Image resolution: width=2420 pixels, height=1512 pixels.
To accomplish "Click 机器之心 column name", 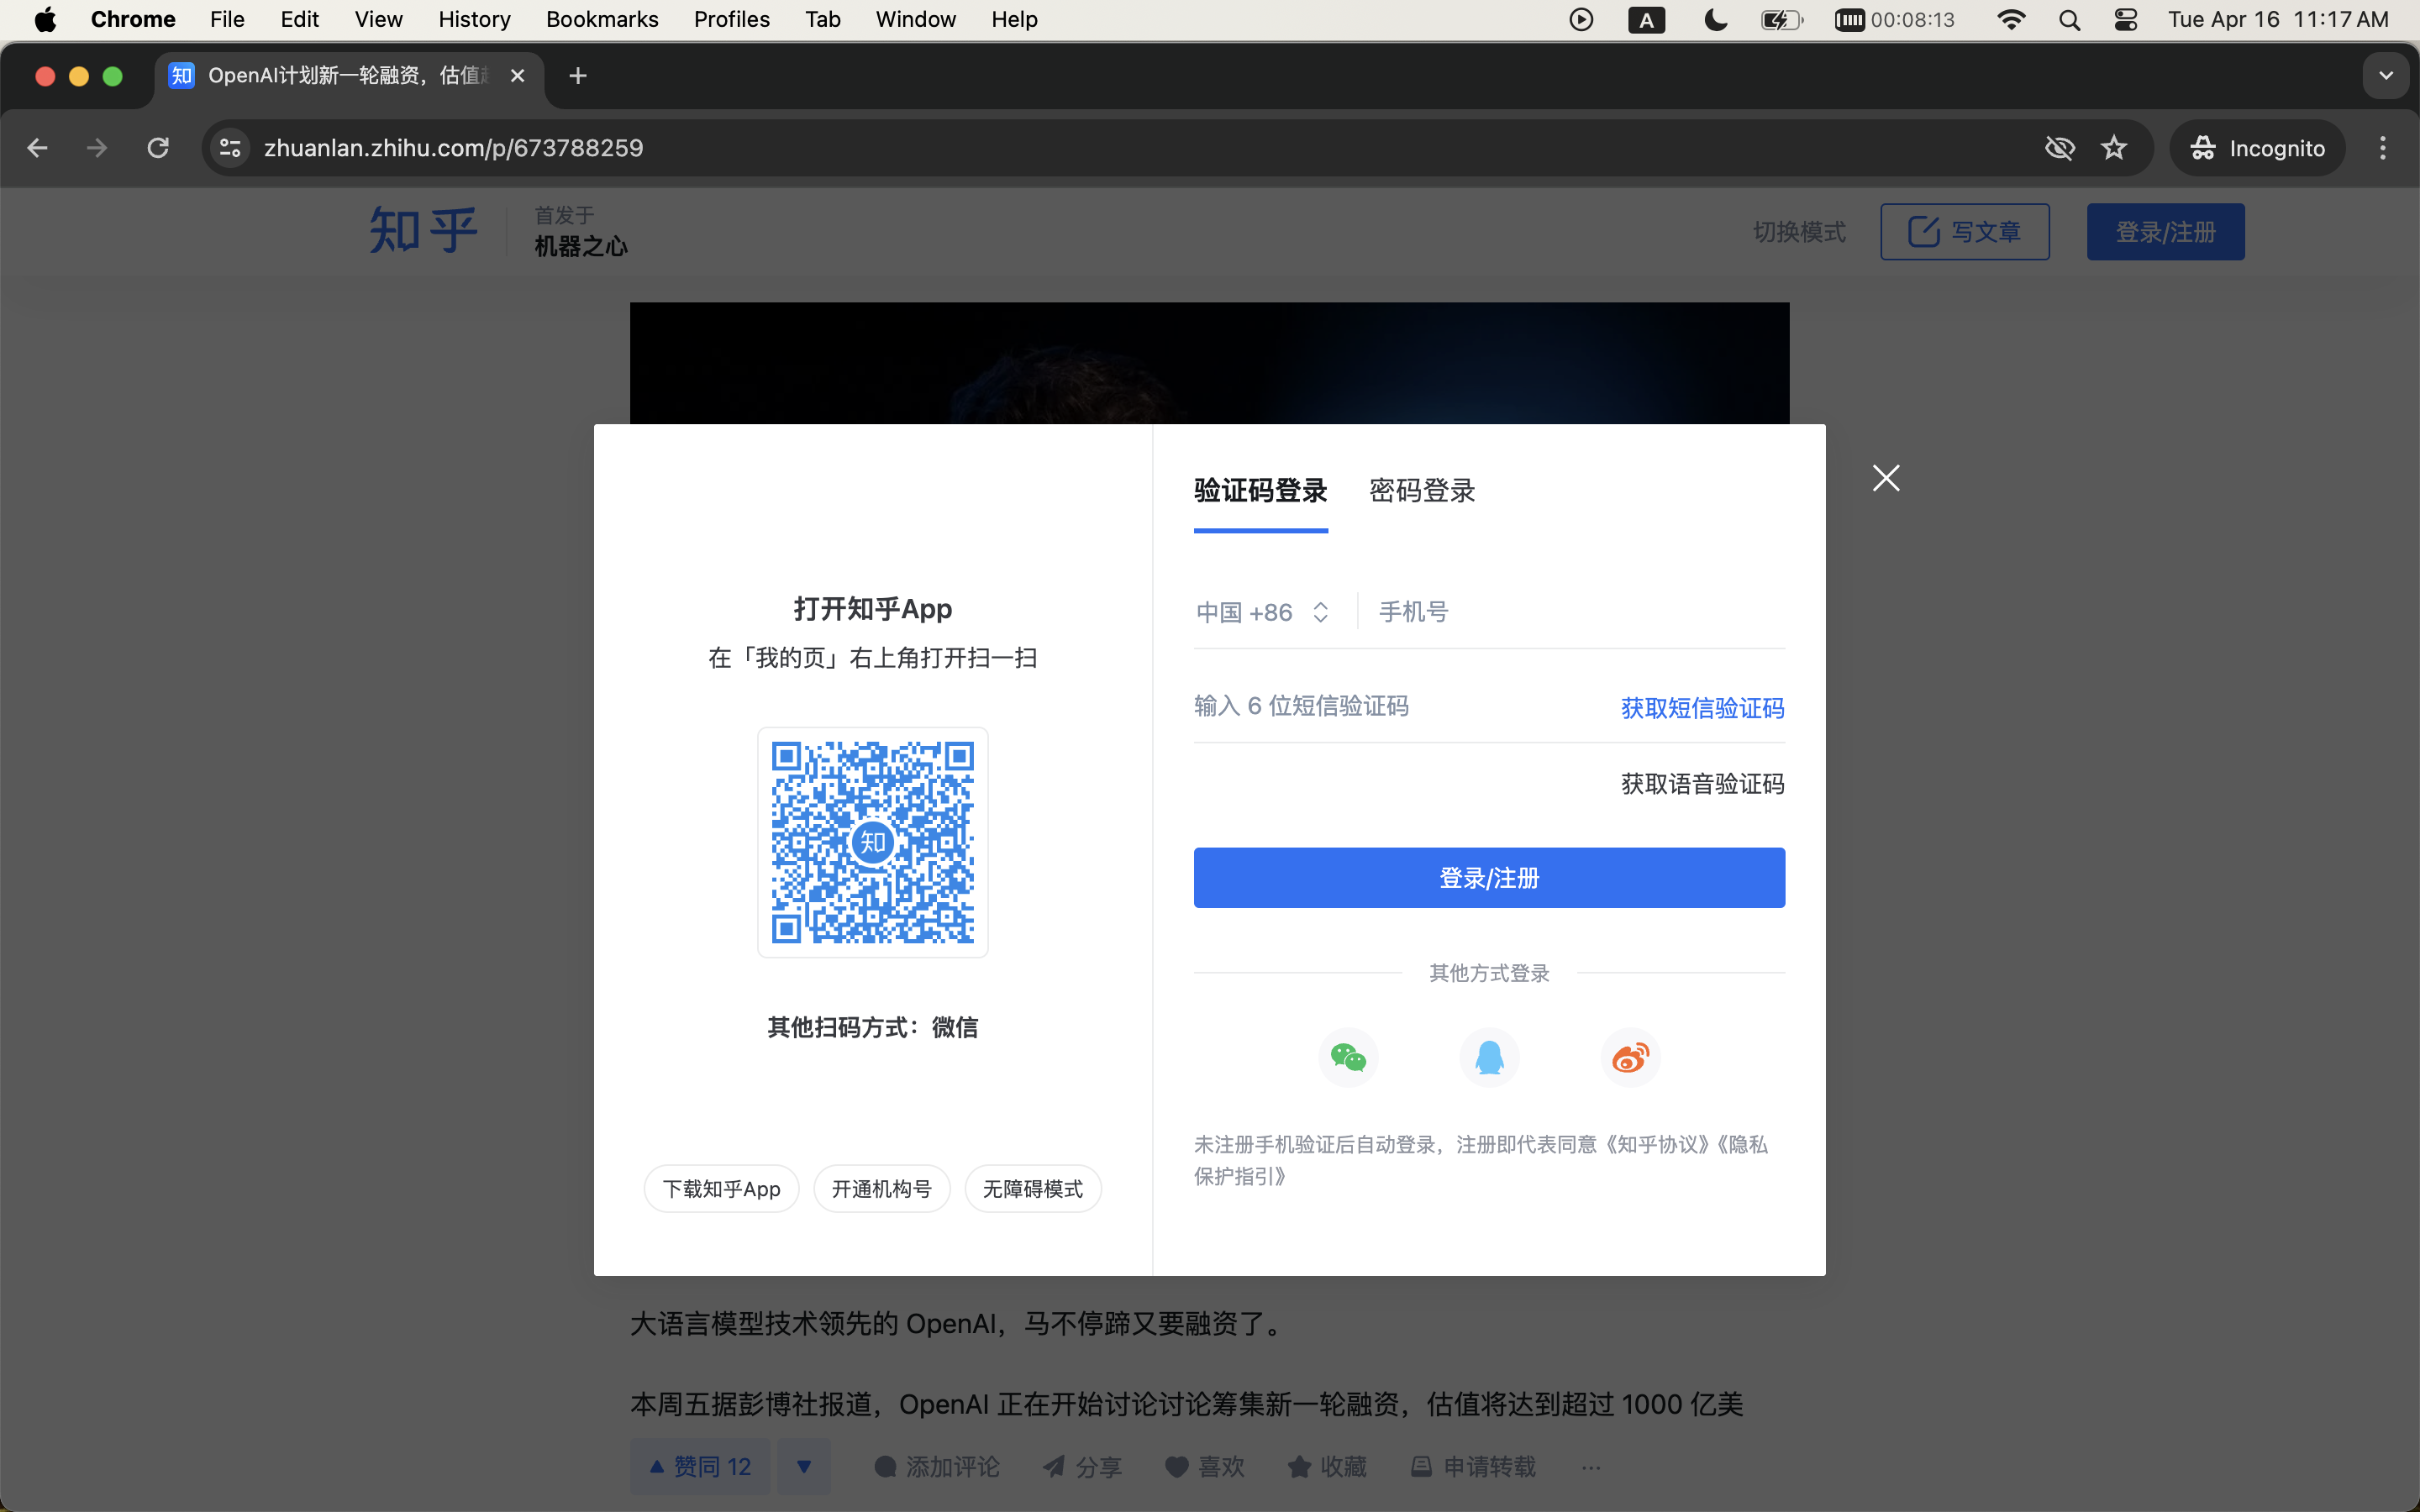I will pos(580,246).
